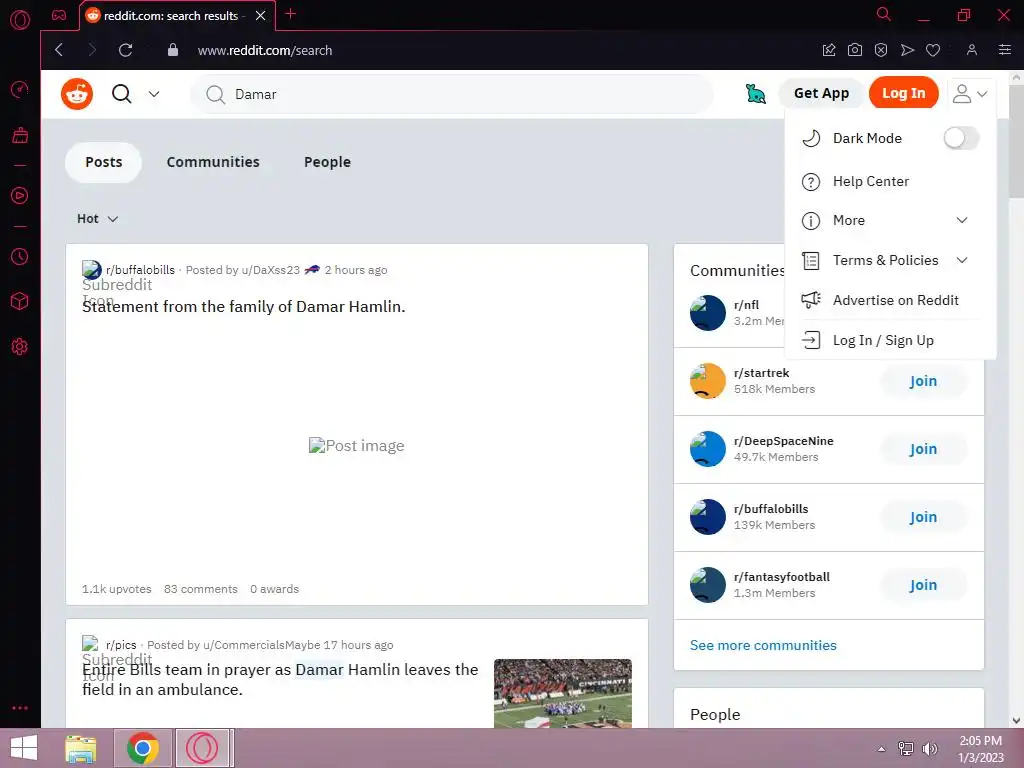Click the 83 comments text
Image resolution: width=1024 pixels, height=768 pixels.
[200, 589]
